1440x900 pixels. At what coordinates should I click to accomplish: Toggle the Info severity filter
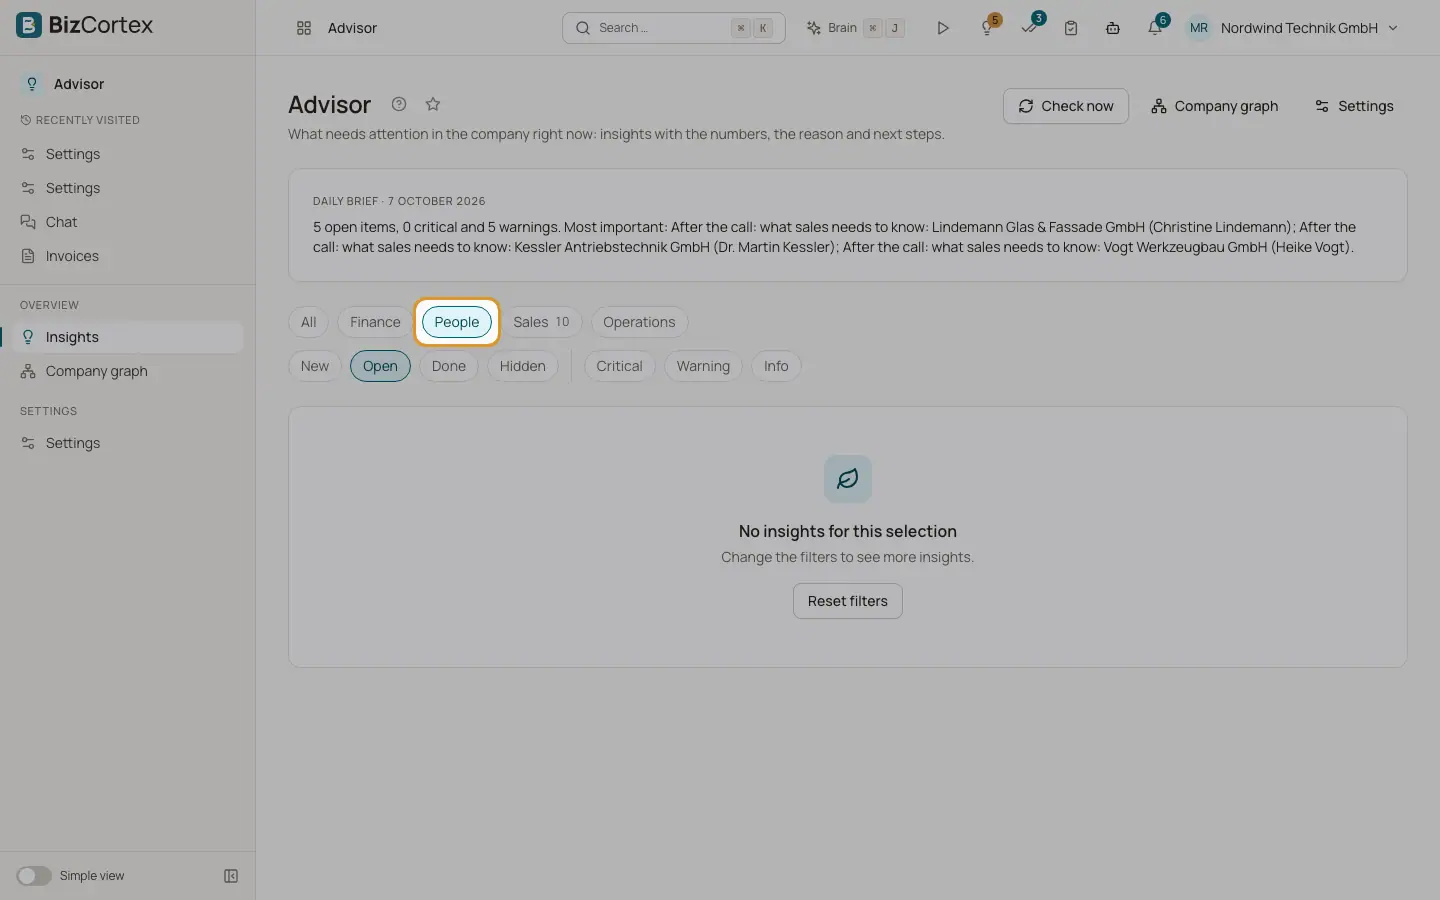point(776,366)
